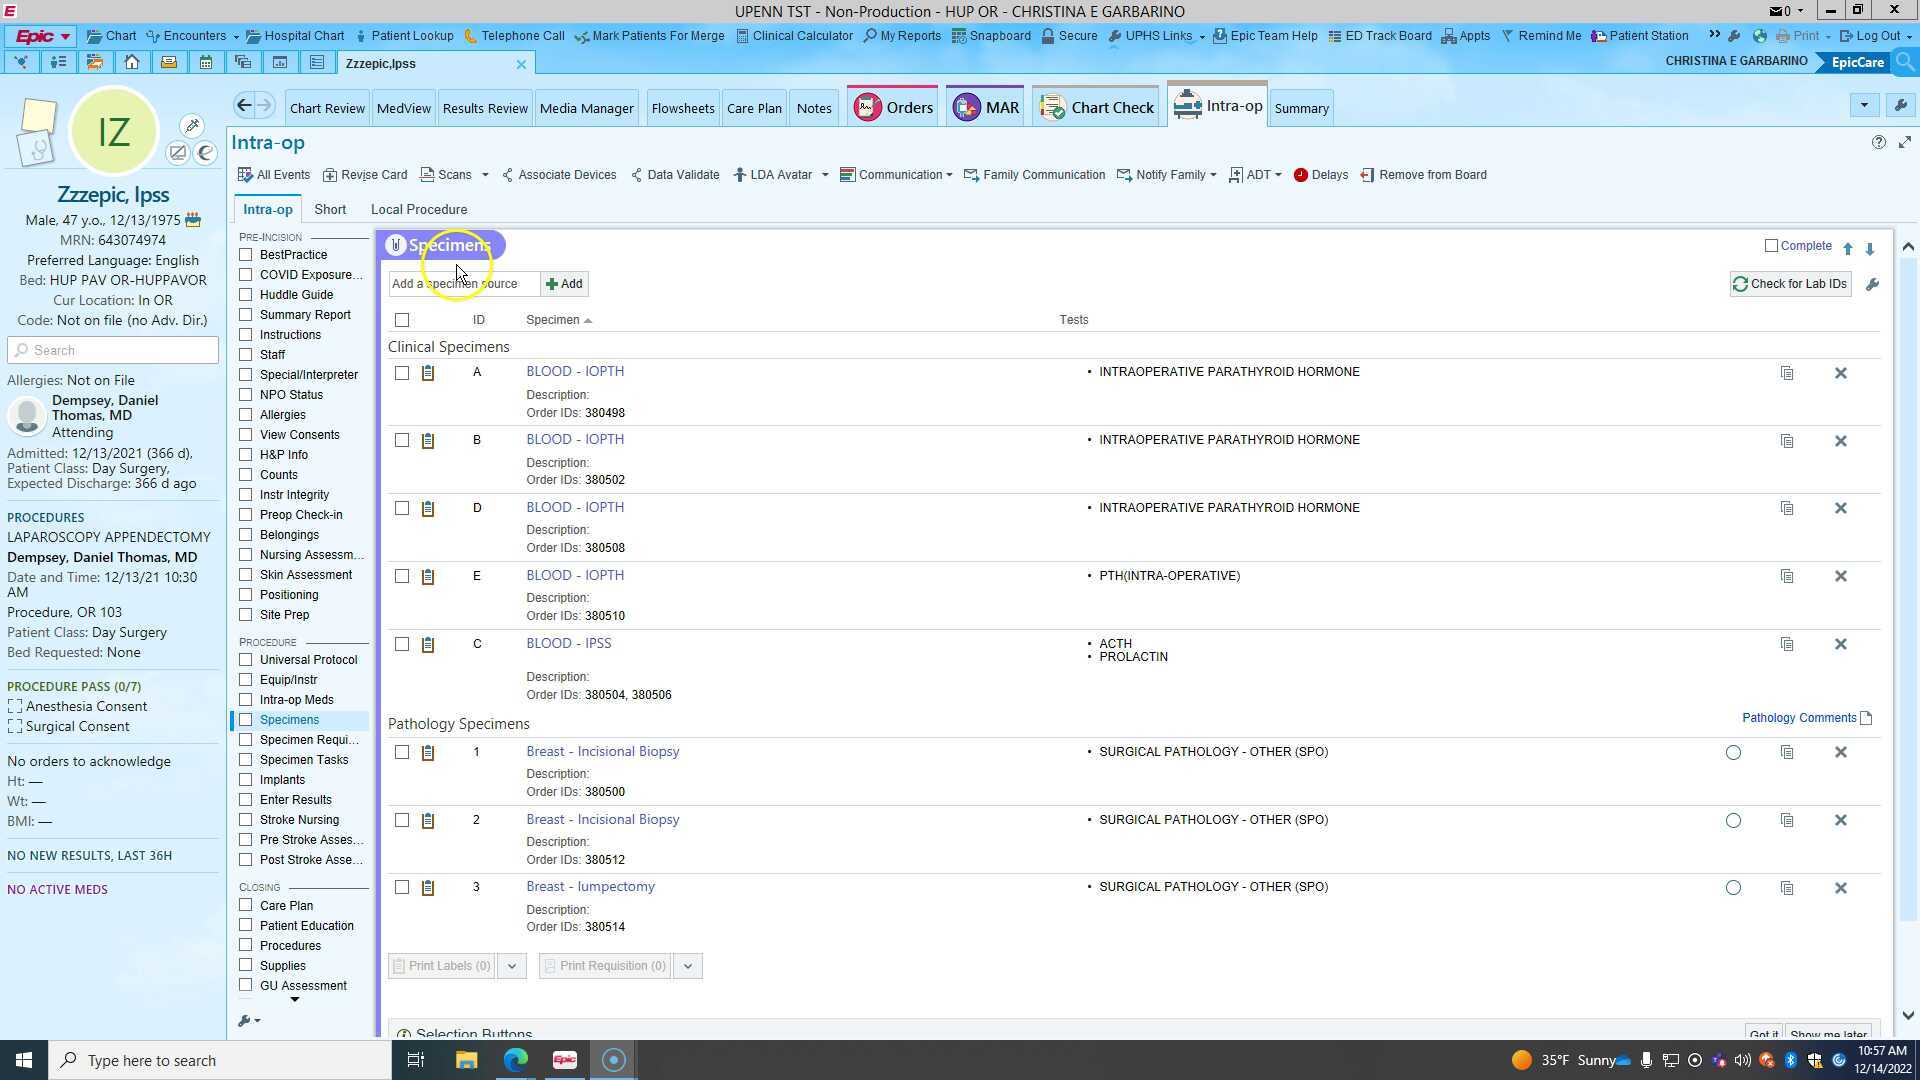Image resolution: width=1920 pixels, height=1080 pixels.
Task: Click the Specimens section wrench settings icon
Action: tap(1872, 284)
